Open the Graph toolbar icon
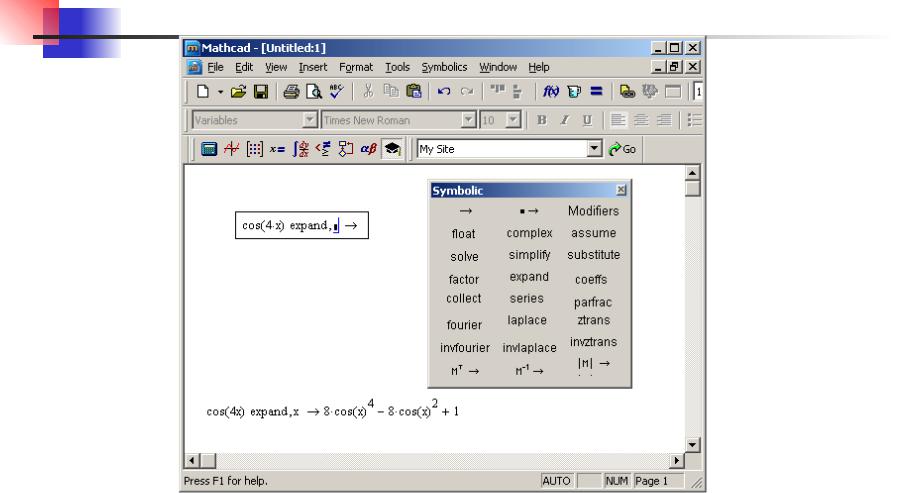Image resolution: width=897 pixels, height=493 pixels. coord(232,149)
